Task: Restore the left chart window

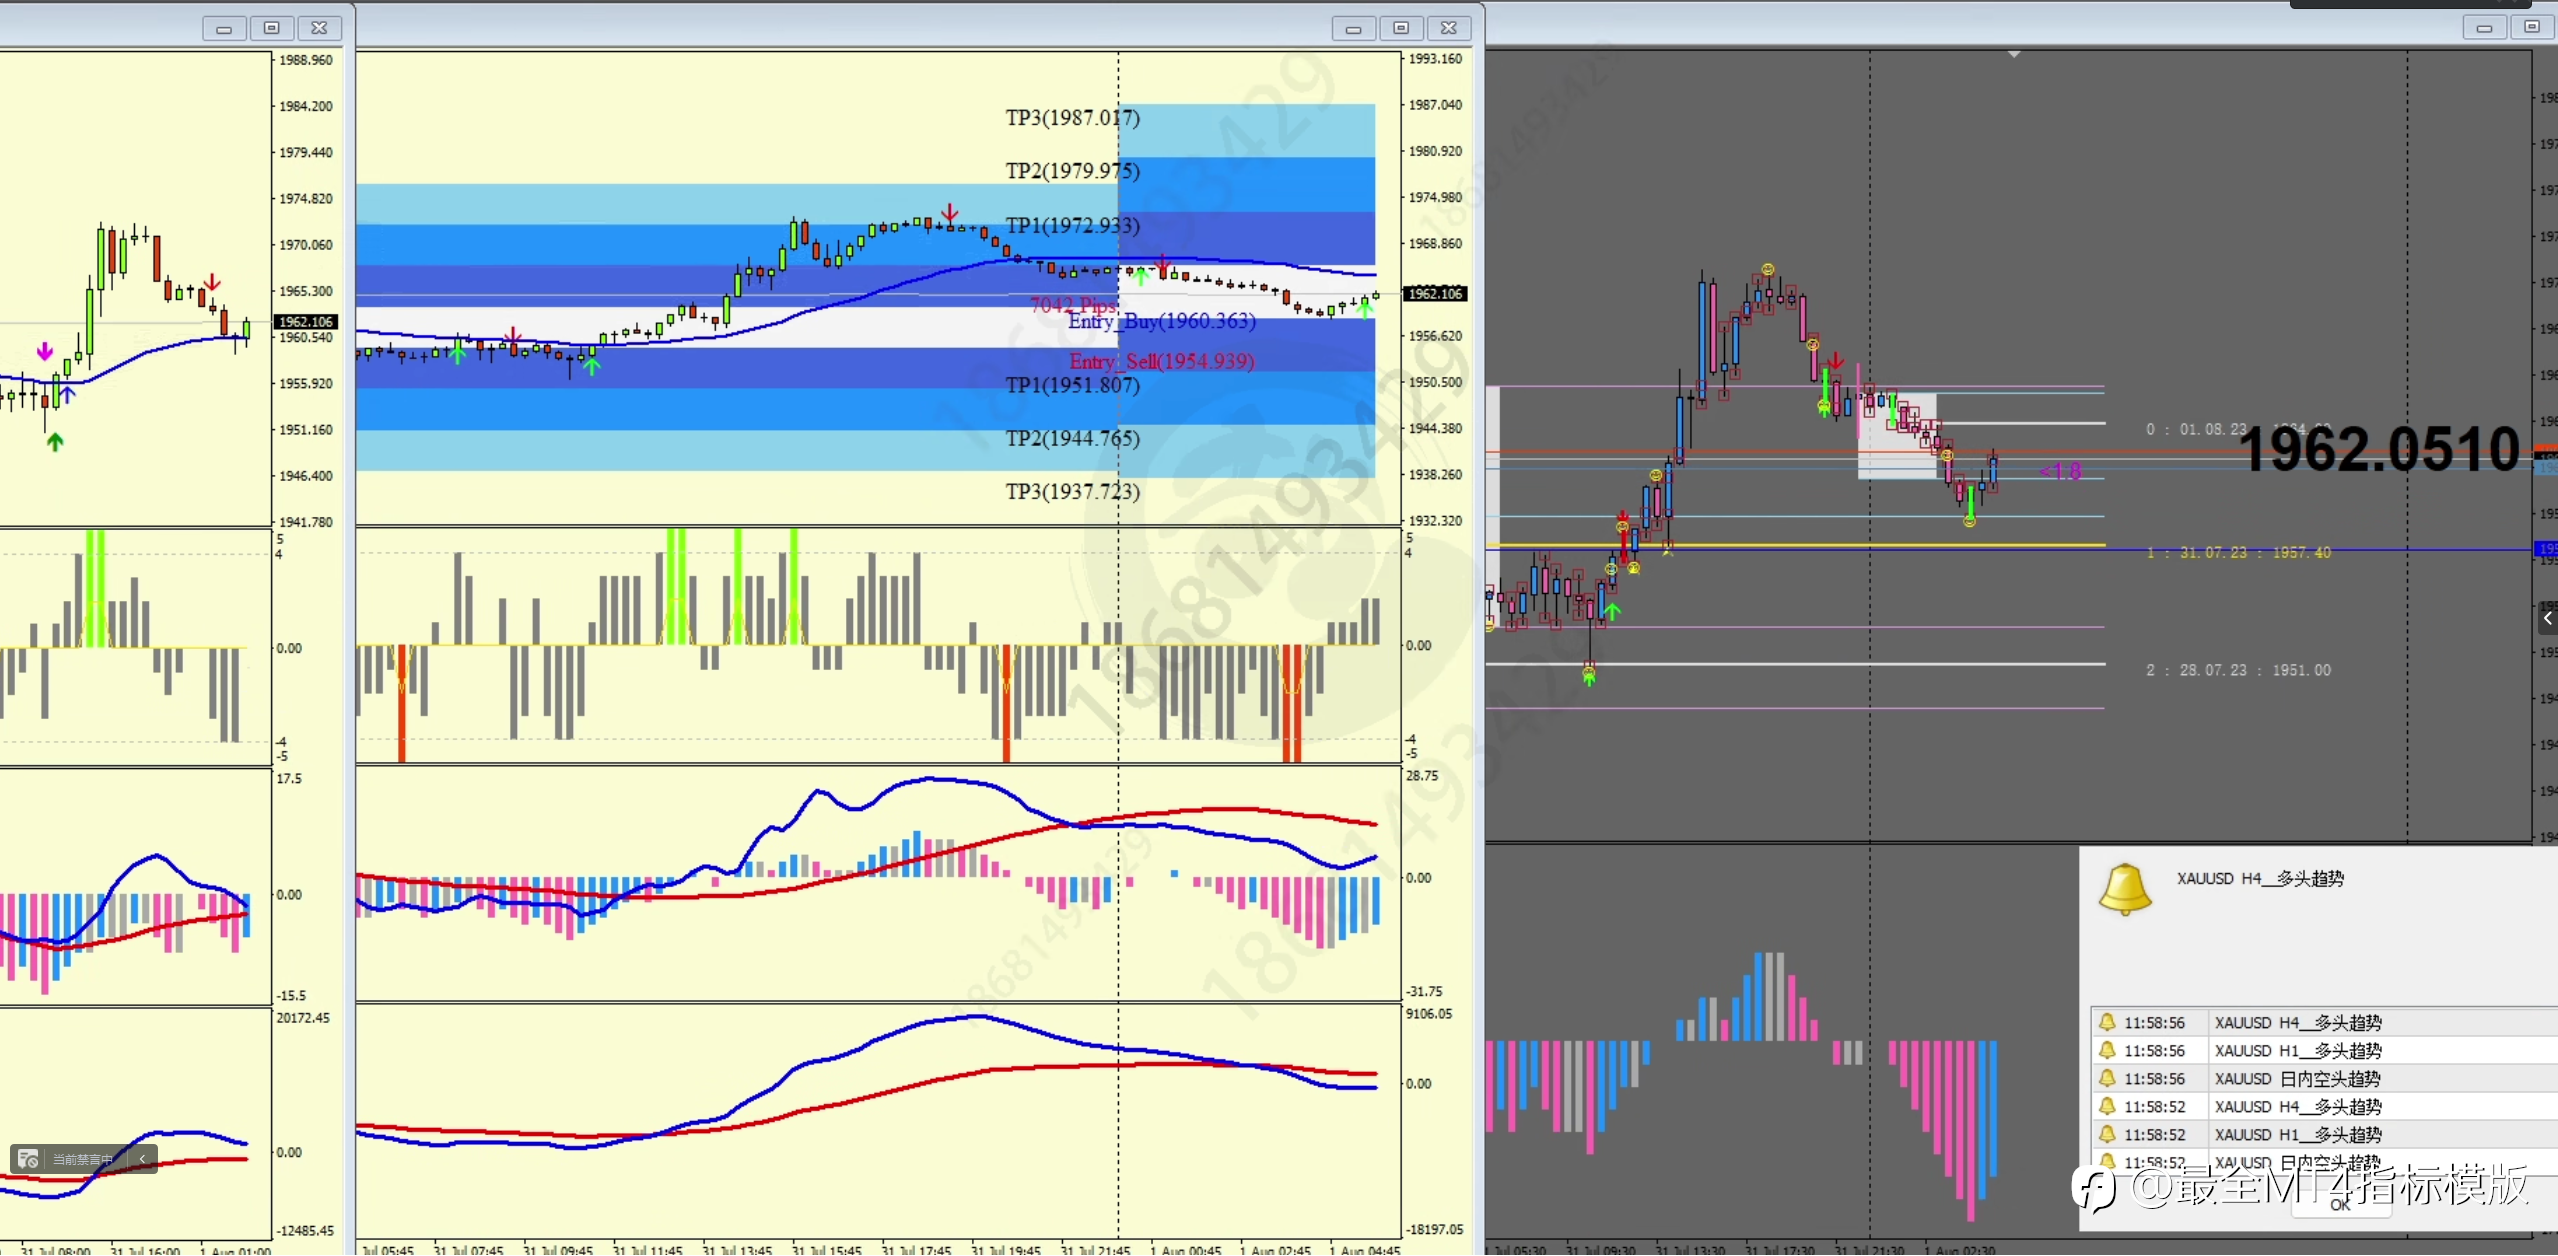Action: [271, 28]
